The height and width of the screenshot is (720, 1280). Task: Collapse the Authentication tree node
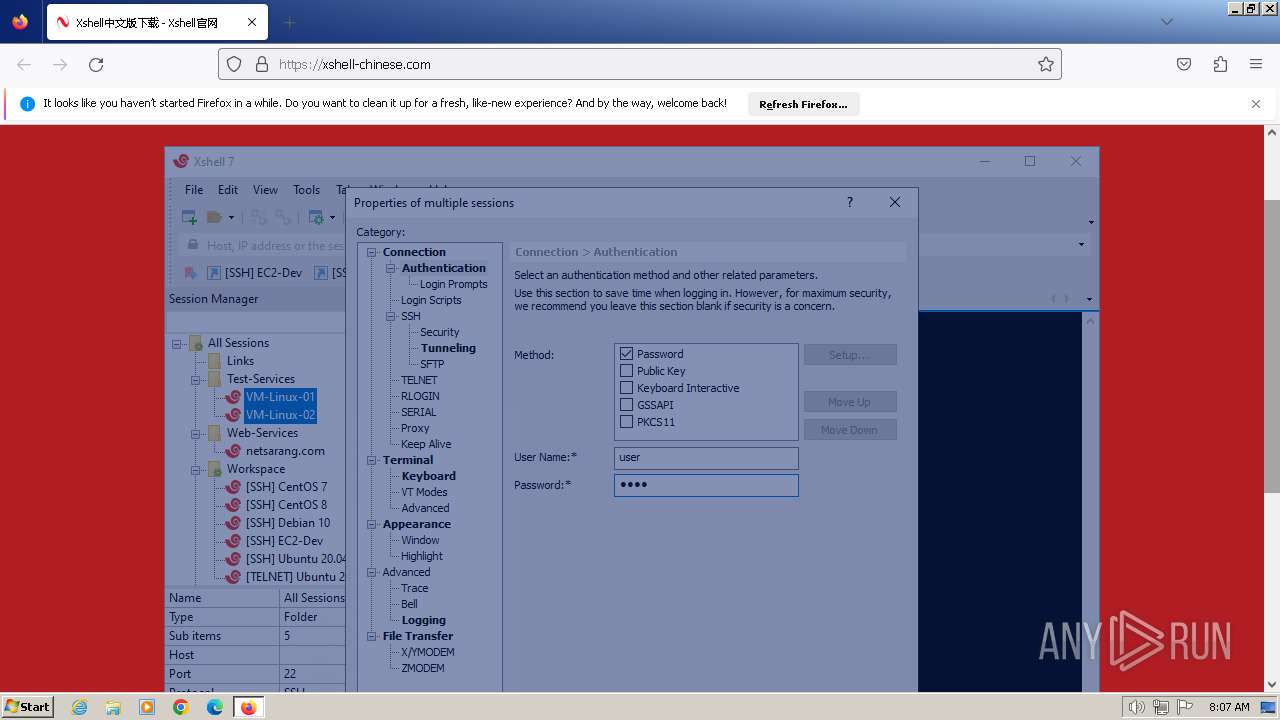(392, 268)
